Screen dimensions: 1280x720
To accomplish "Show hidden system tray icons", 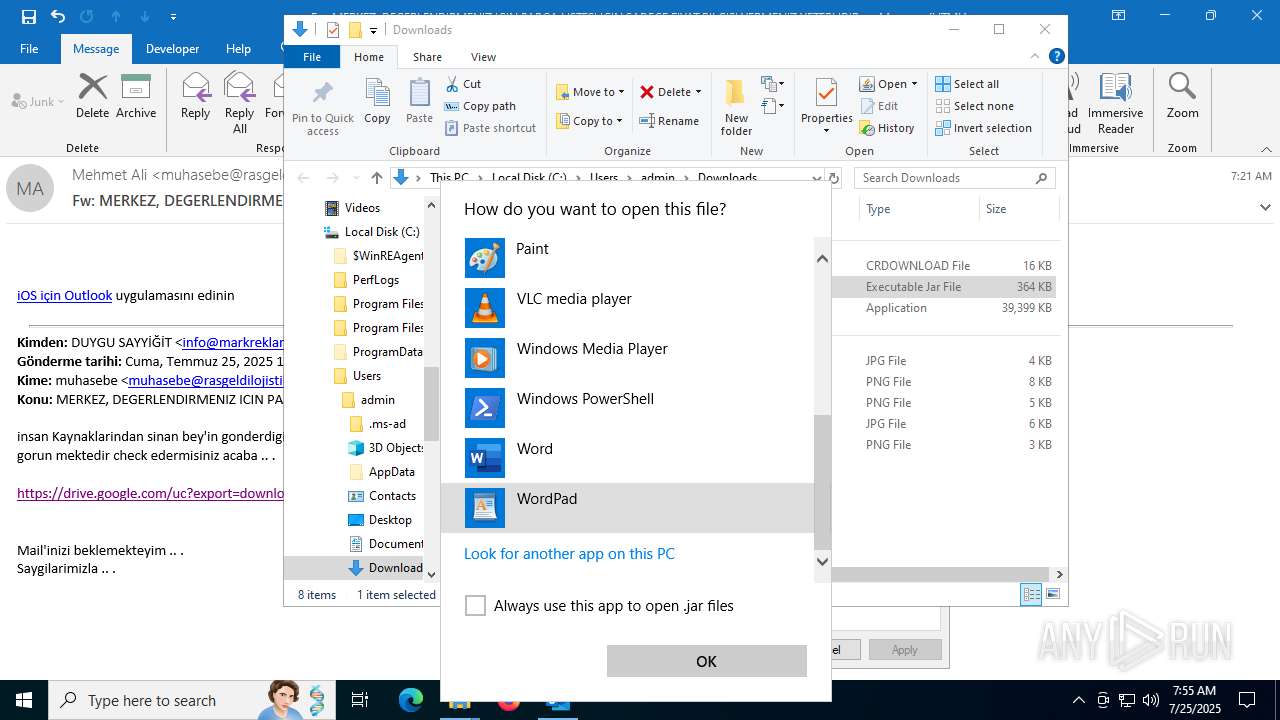I will pyautogui.click(x=1078, y=700).
